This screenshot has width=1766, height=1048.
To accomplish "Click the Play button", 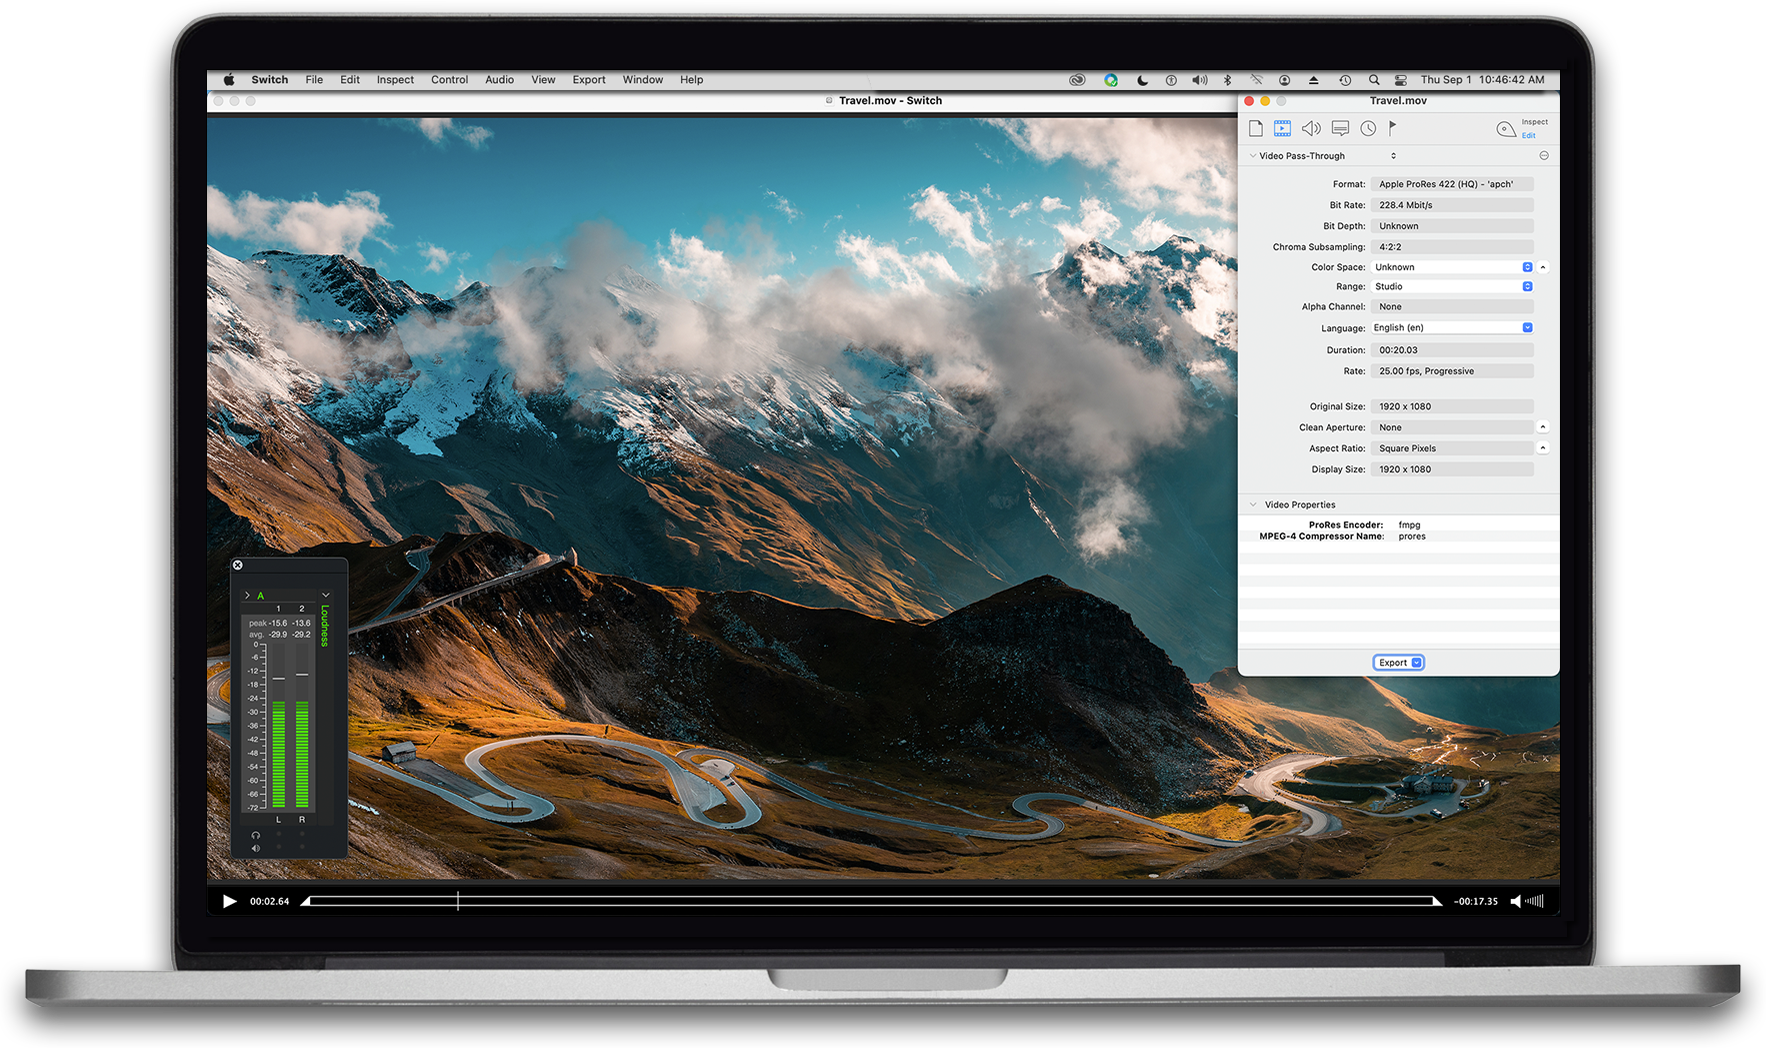I will pos(229,901).
